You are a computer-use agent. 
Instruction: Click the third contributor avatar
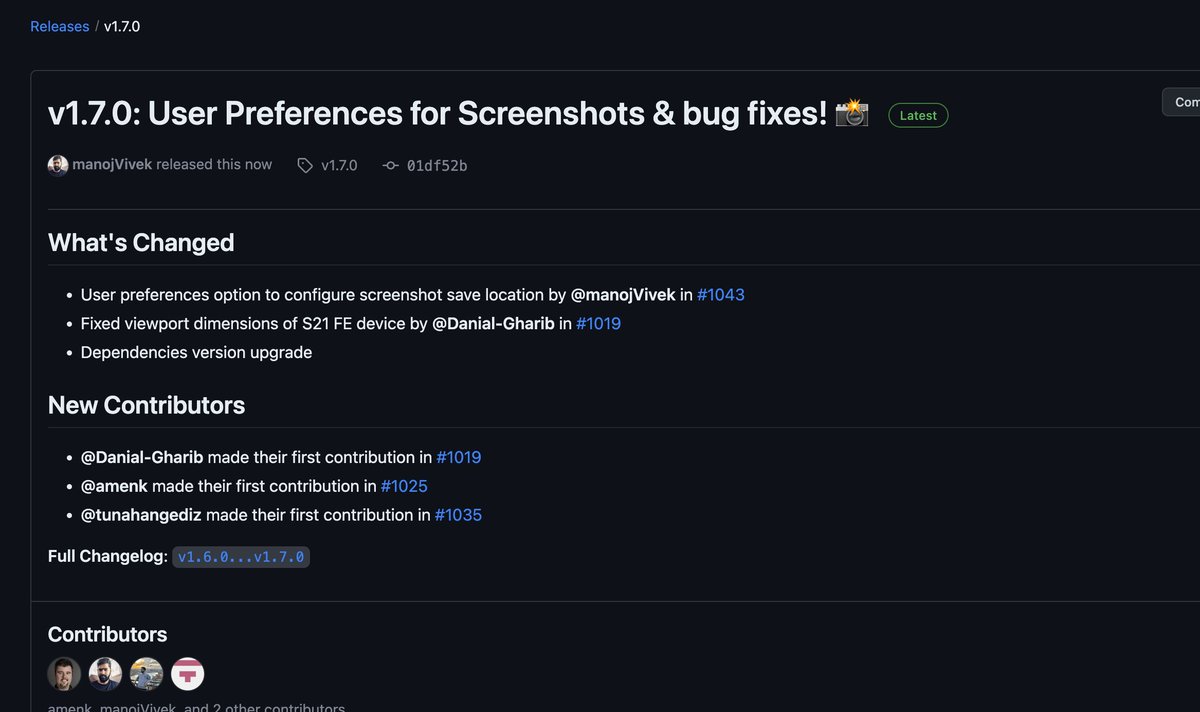click(146, 674)
